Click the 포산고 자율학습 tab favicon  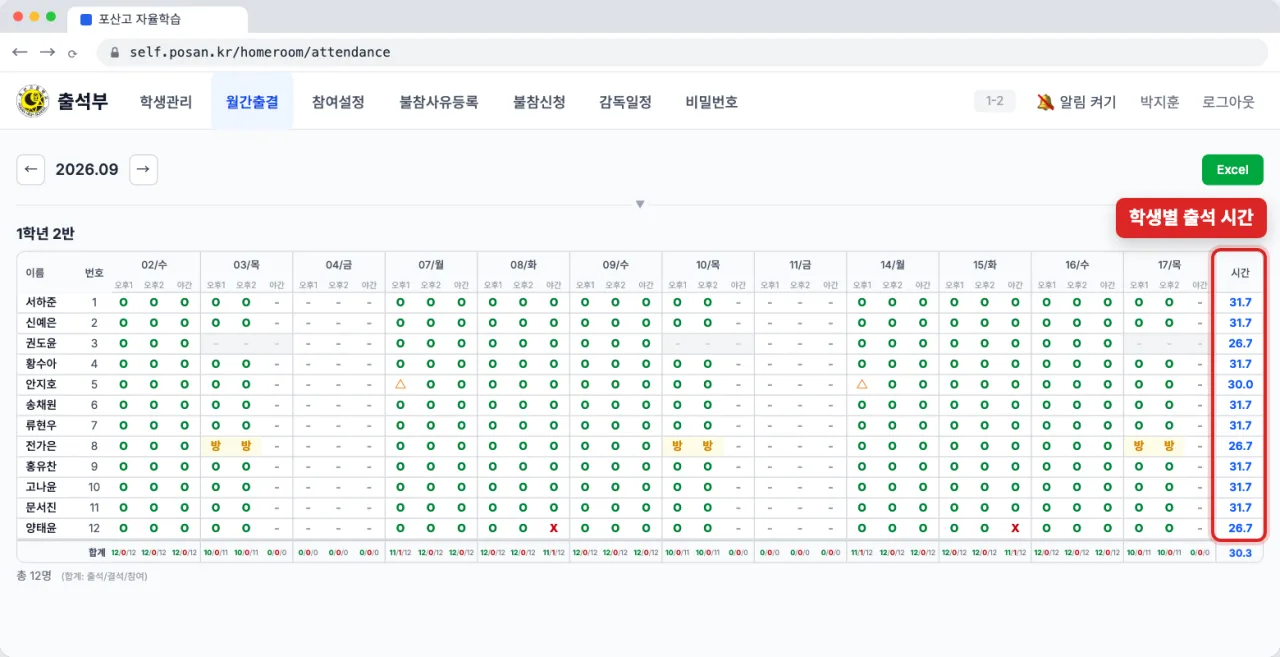pos(85,19)
